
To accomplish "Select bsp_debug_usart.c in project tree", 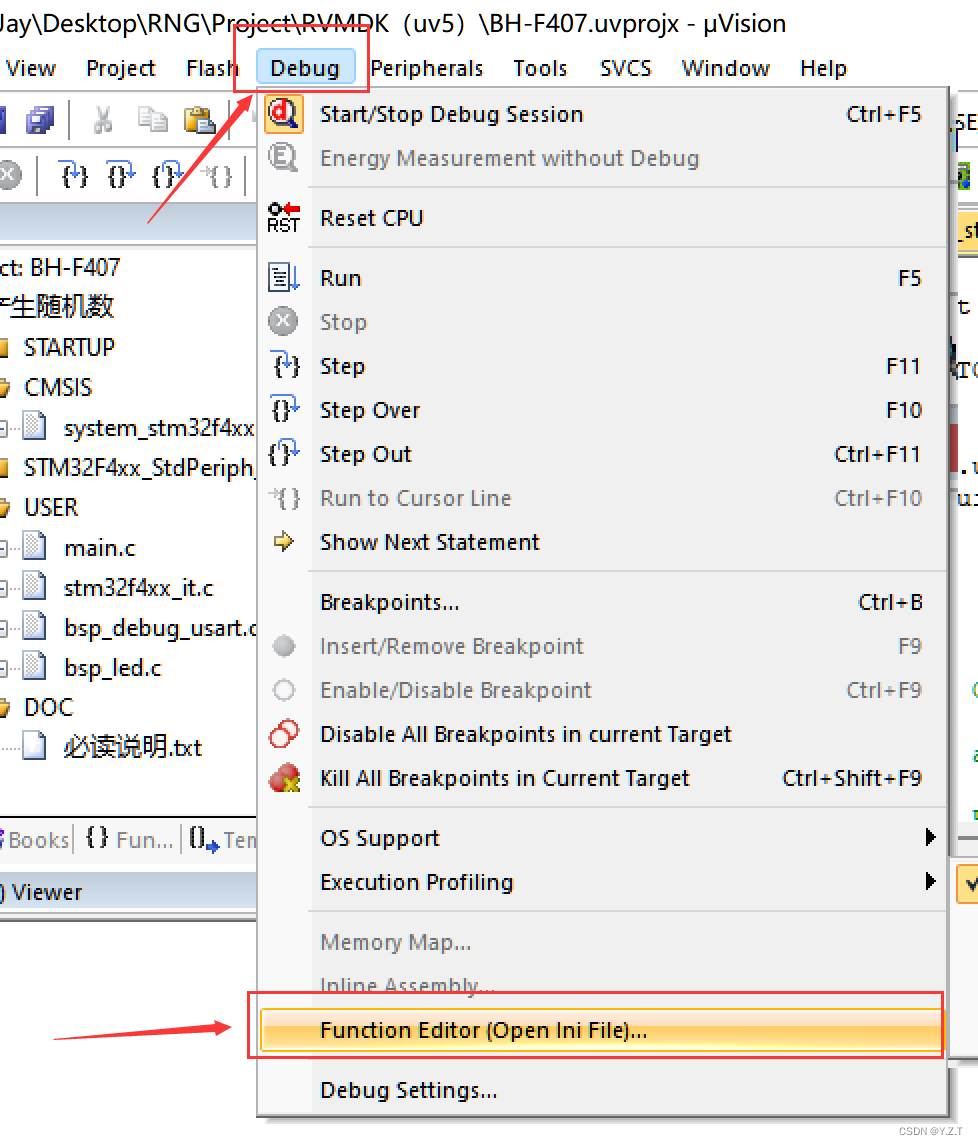I will pos(161,628).
